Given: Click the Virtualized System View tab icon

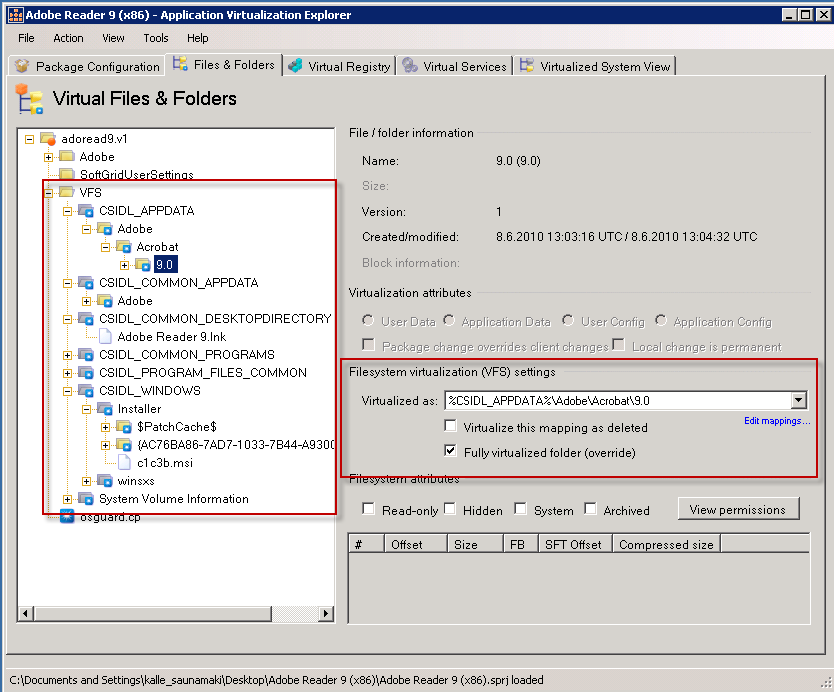Looking at the screenshot, I should click(527, 66).
